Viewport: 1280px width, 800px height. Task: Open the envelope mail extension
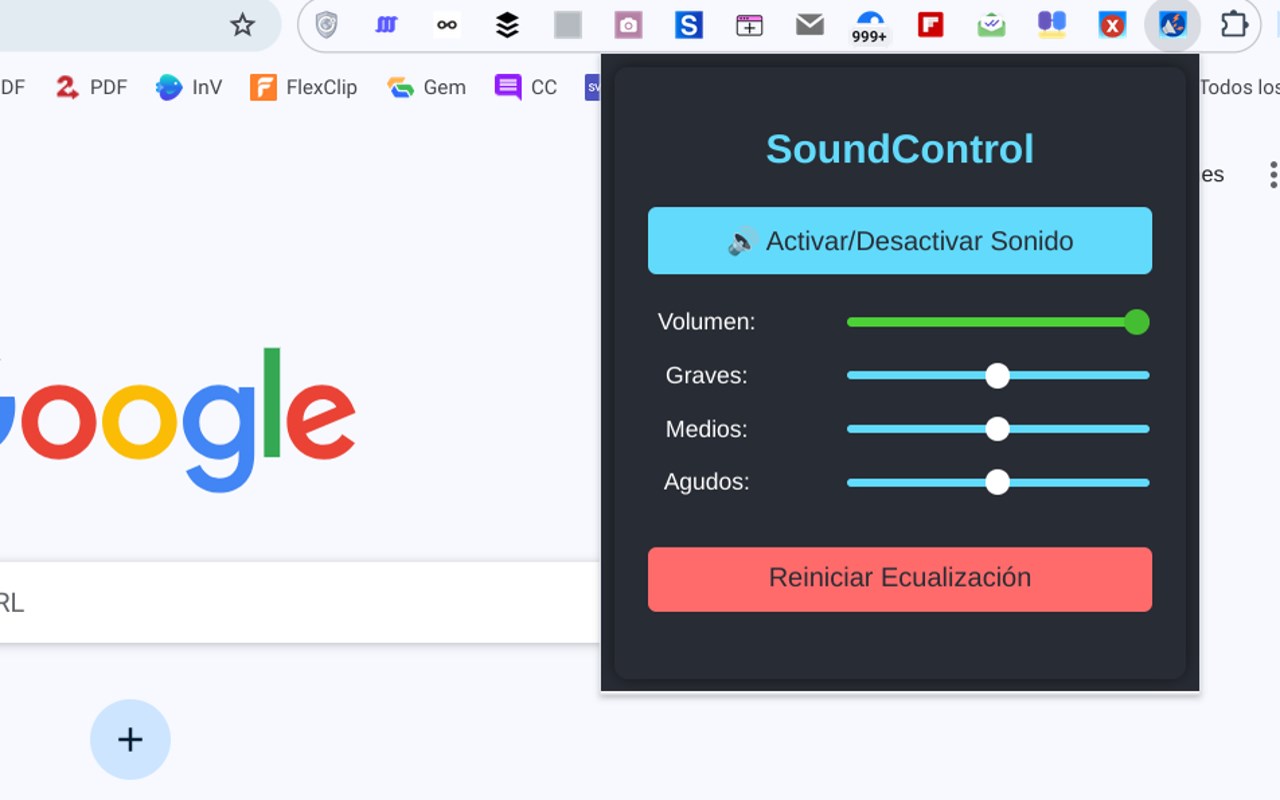810,25
